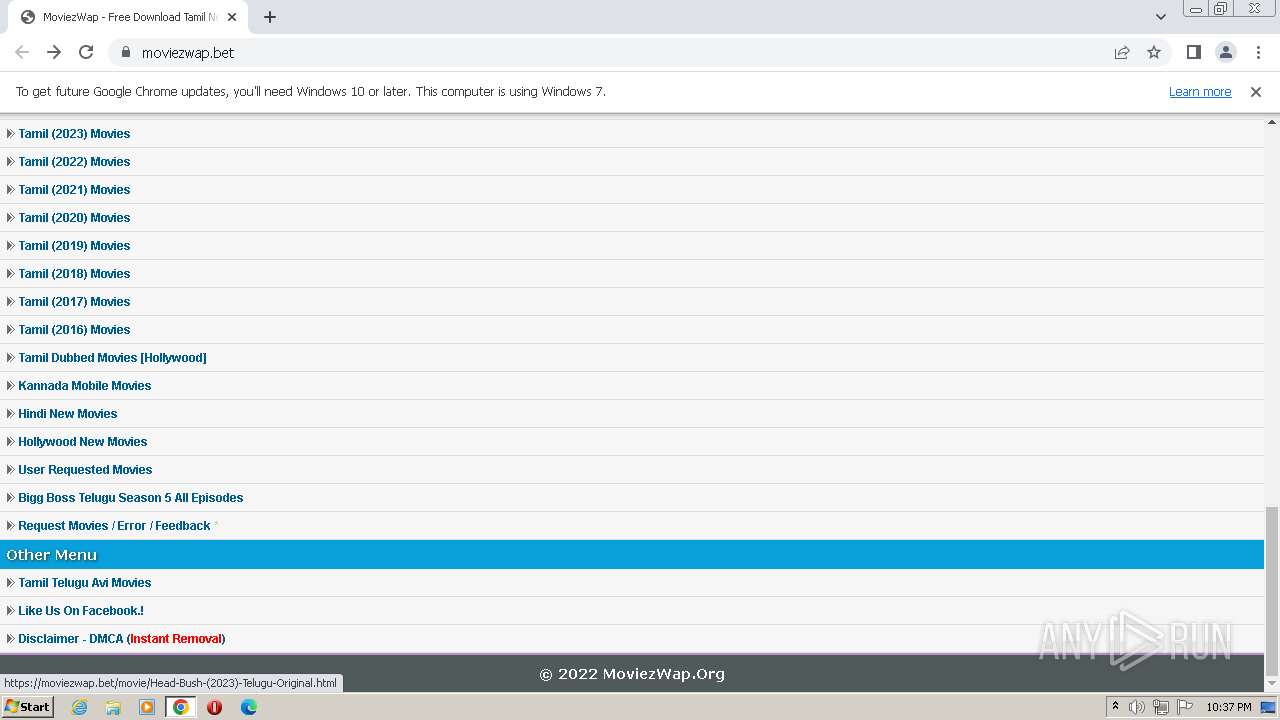Click arrow bullet beside Tamil (2021) Movies
The width and height of the screenshot is (1280, 720).
[10, 189]
